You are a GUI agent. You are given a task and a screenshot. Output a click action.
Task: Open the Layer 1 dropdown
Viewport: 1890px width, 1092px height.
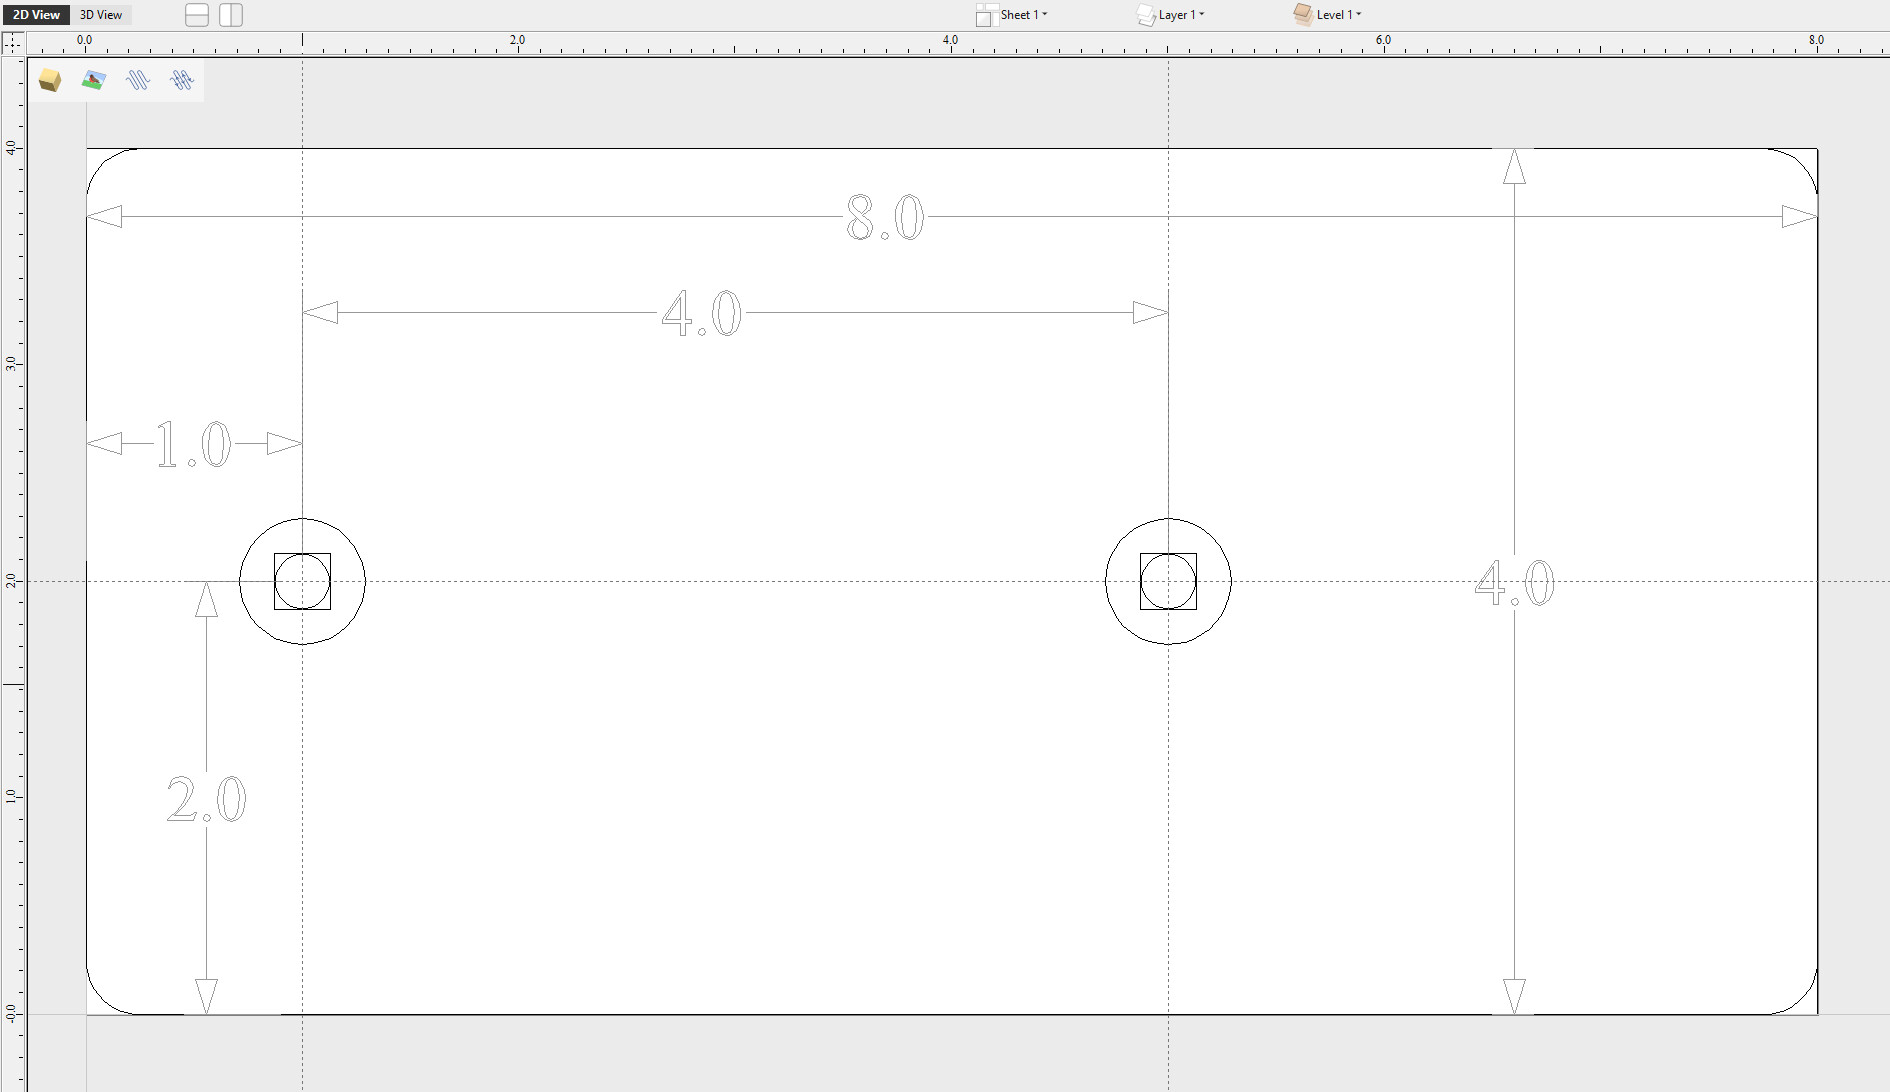1181,15
